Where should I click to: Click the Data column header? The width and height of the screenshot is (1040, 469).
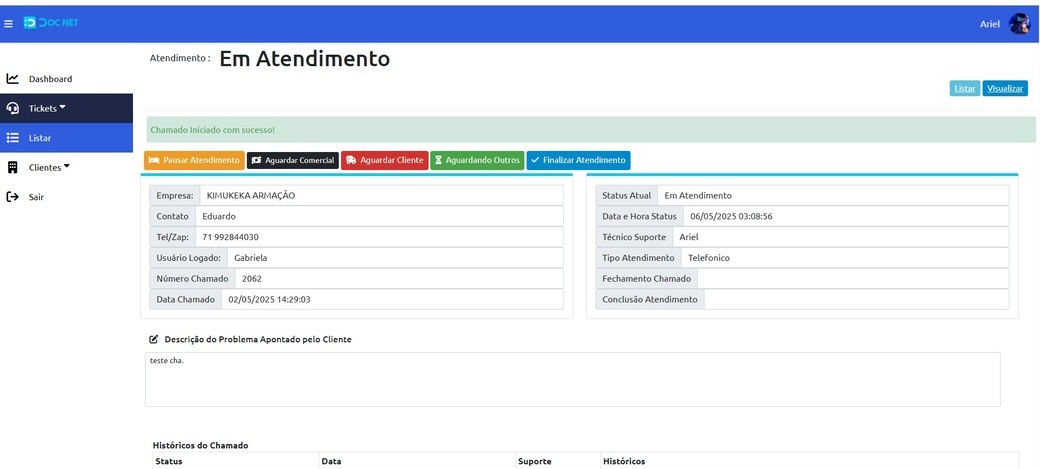[331, 461]
